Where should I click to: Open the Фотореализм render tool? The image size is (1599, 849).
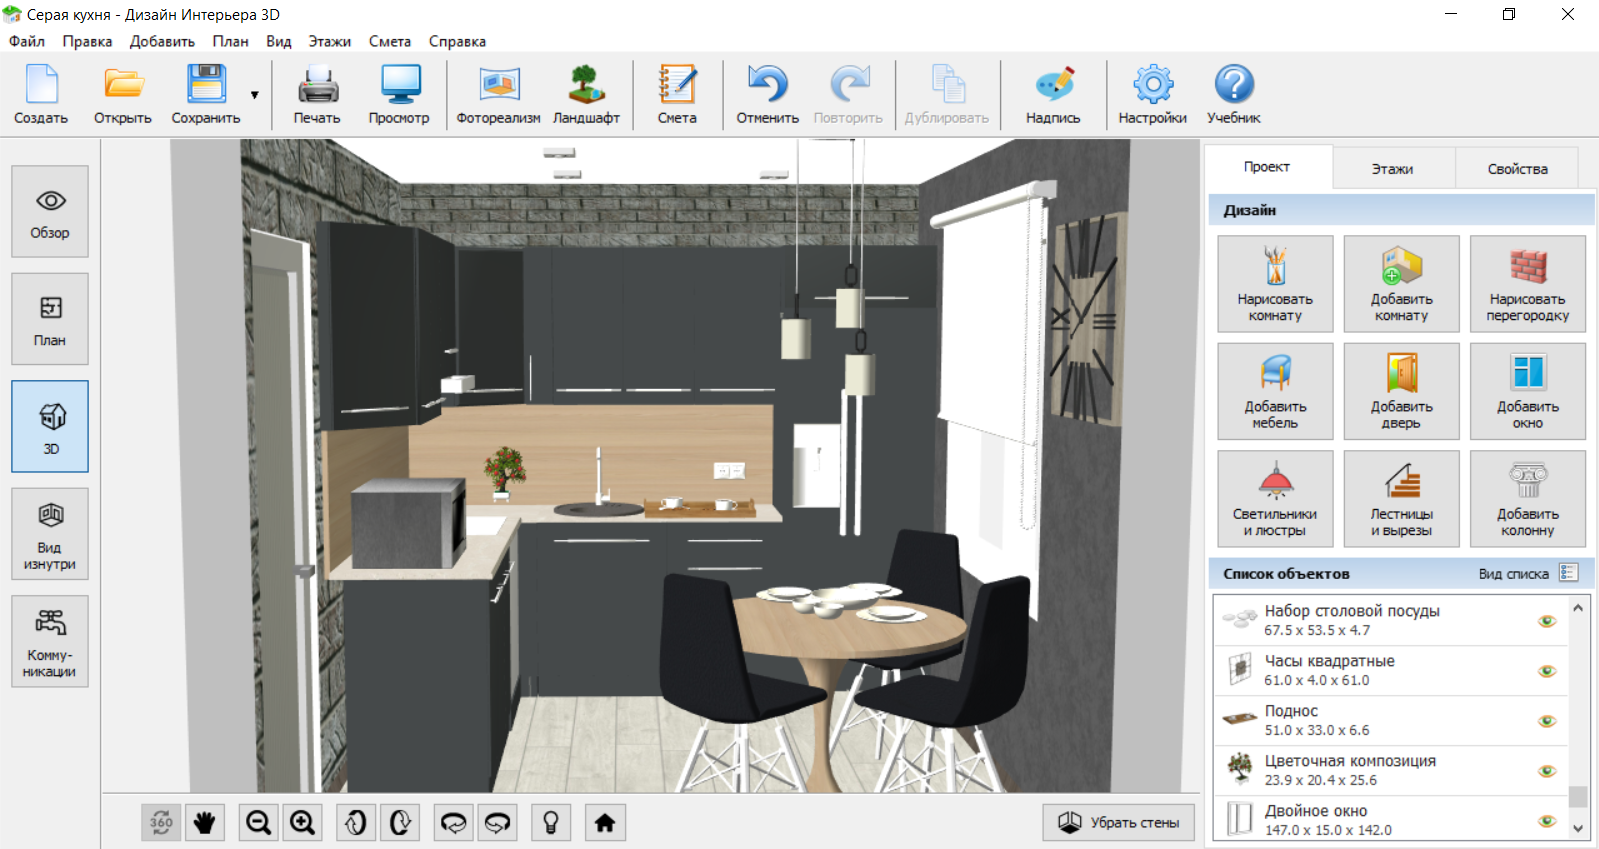(498, 95)
